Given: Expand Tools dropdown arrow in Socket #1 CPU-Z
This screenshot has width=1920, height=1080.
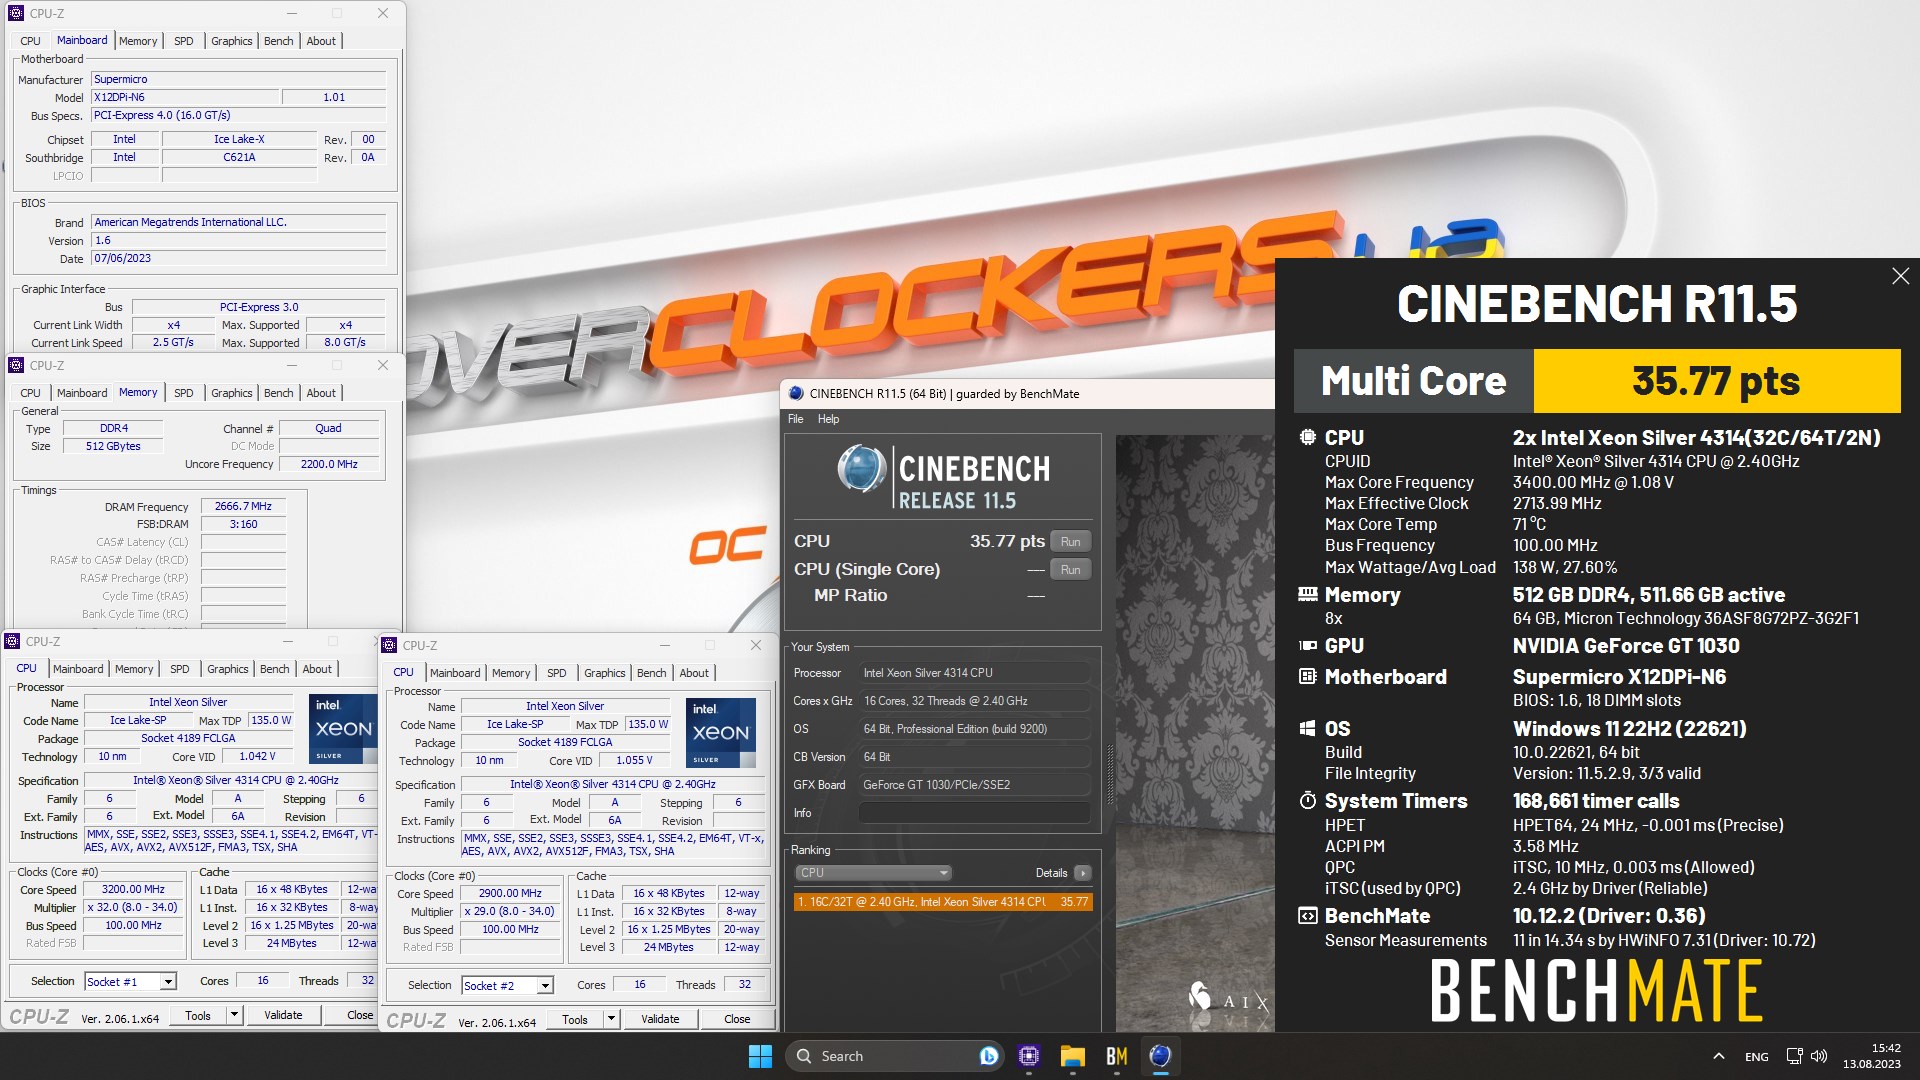Looking at the screenshot, I should pos(234,1015).
